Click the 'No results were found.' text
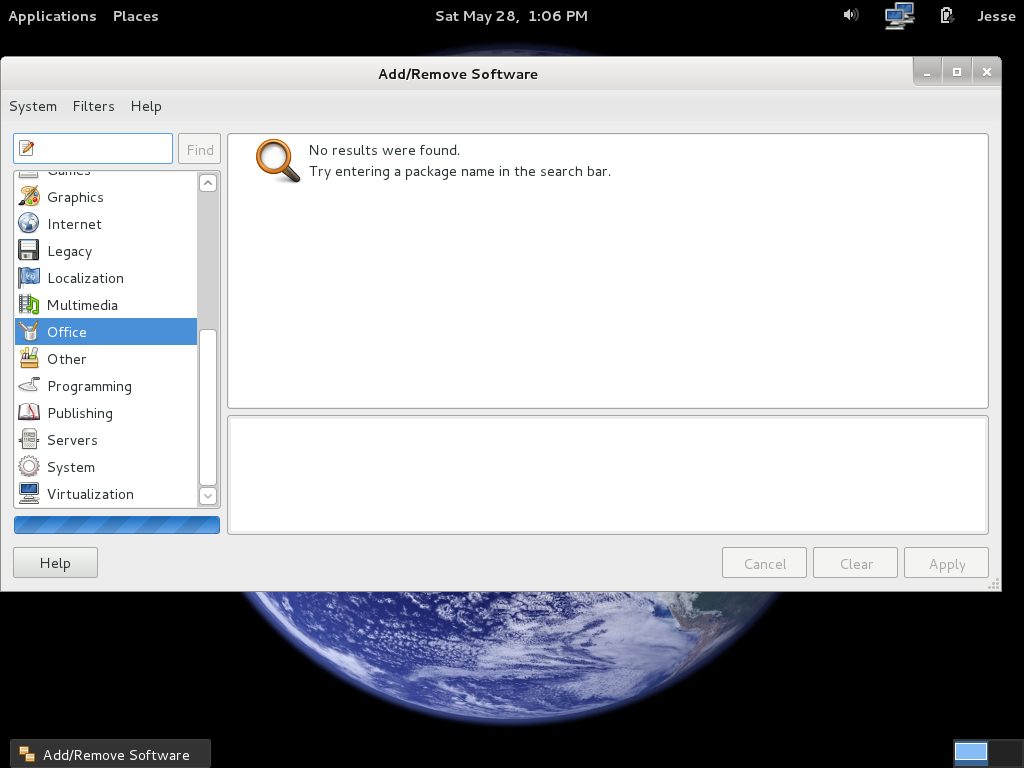The image size is (1024, 768). point(384,150)
